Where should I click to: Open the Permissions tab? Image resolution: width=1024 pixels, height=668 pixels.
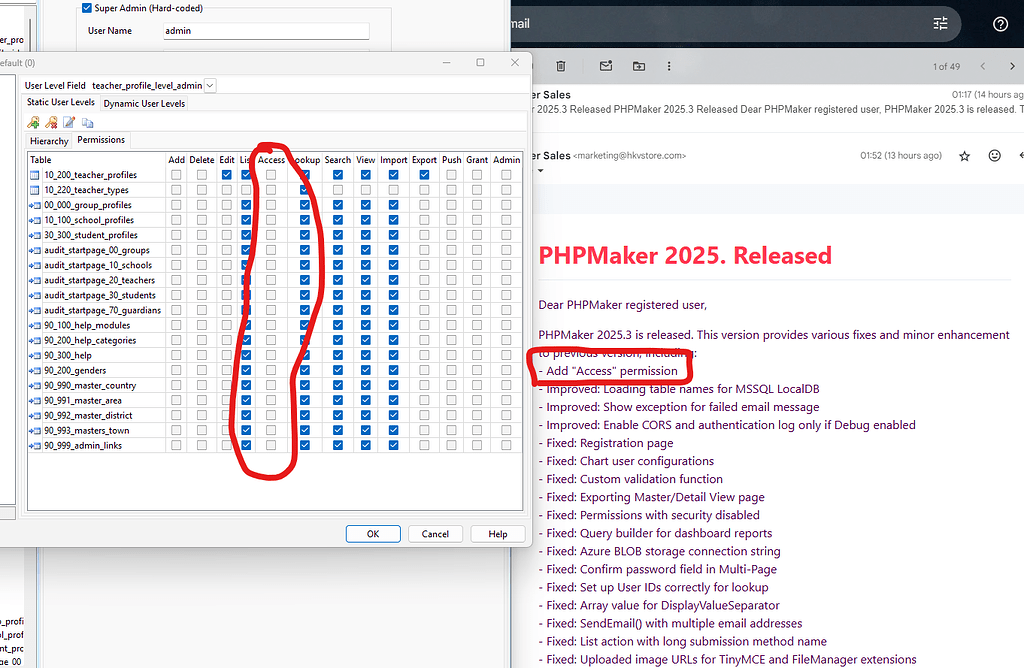click(101, 140)
